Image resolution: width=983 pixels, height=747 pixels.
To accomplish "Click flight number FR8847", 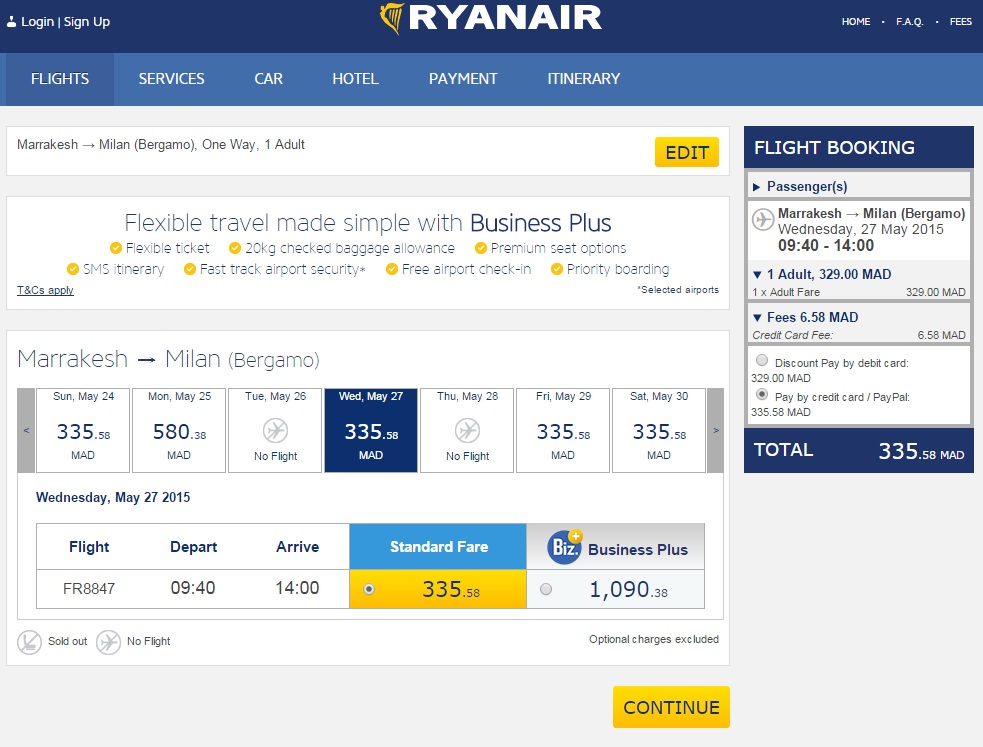I will click(89, 589).
